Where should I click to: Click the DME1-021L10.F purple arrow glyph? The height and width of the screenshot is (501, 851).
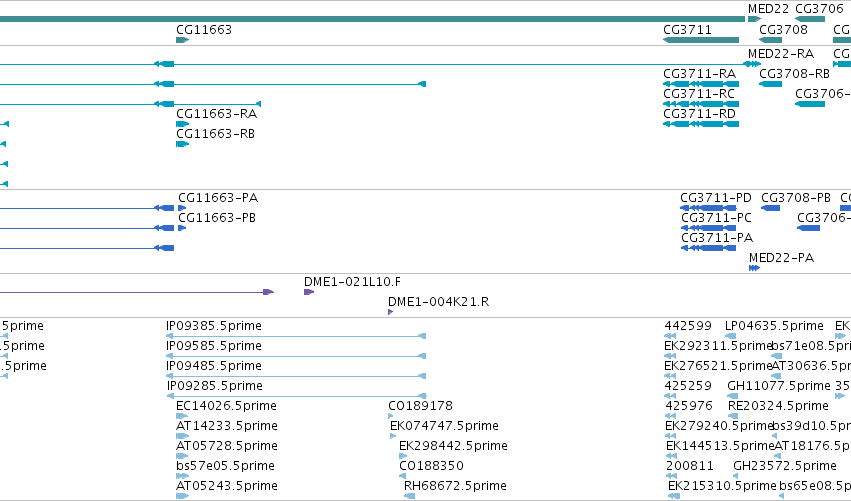(x=309, y=292)
